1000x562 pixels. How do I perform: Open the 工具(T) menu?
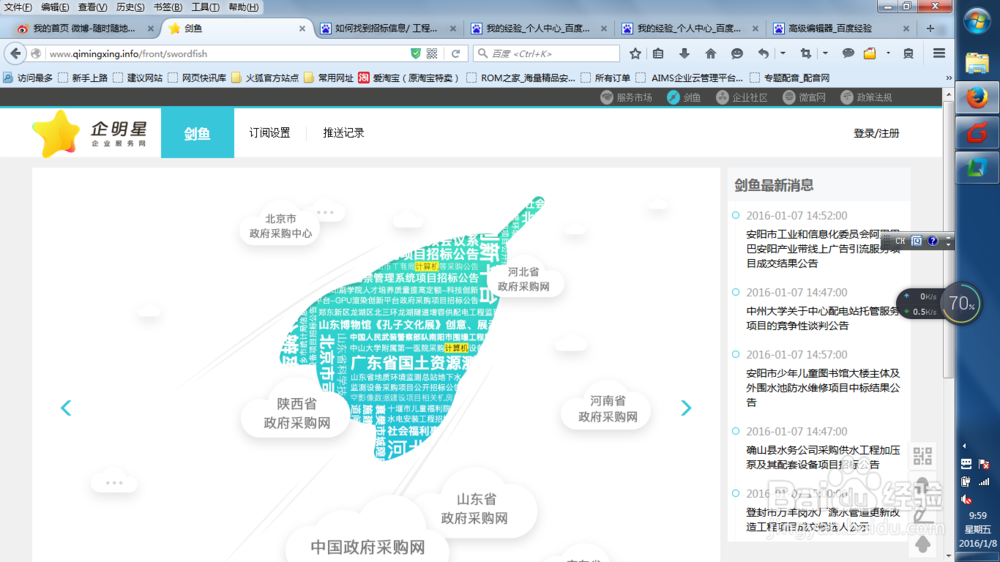pos(205,7)
